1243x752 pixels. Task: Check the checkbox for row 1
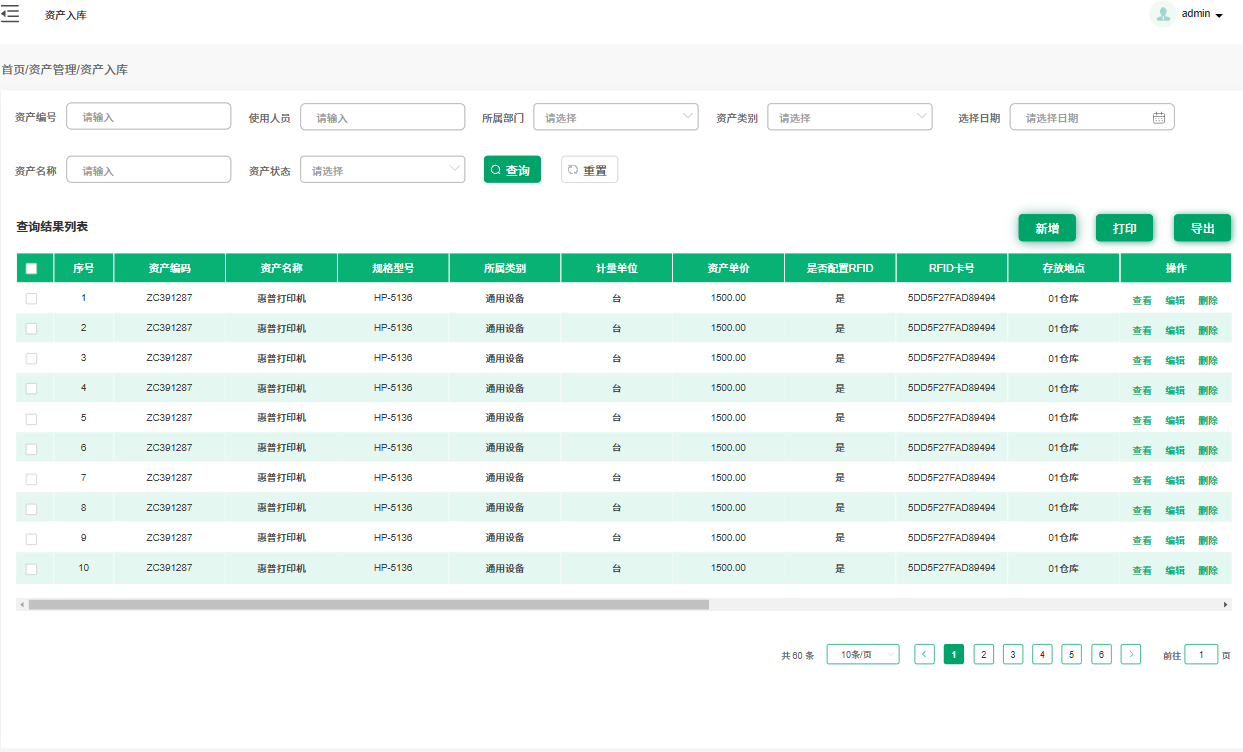31,298
